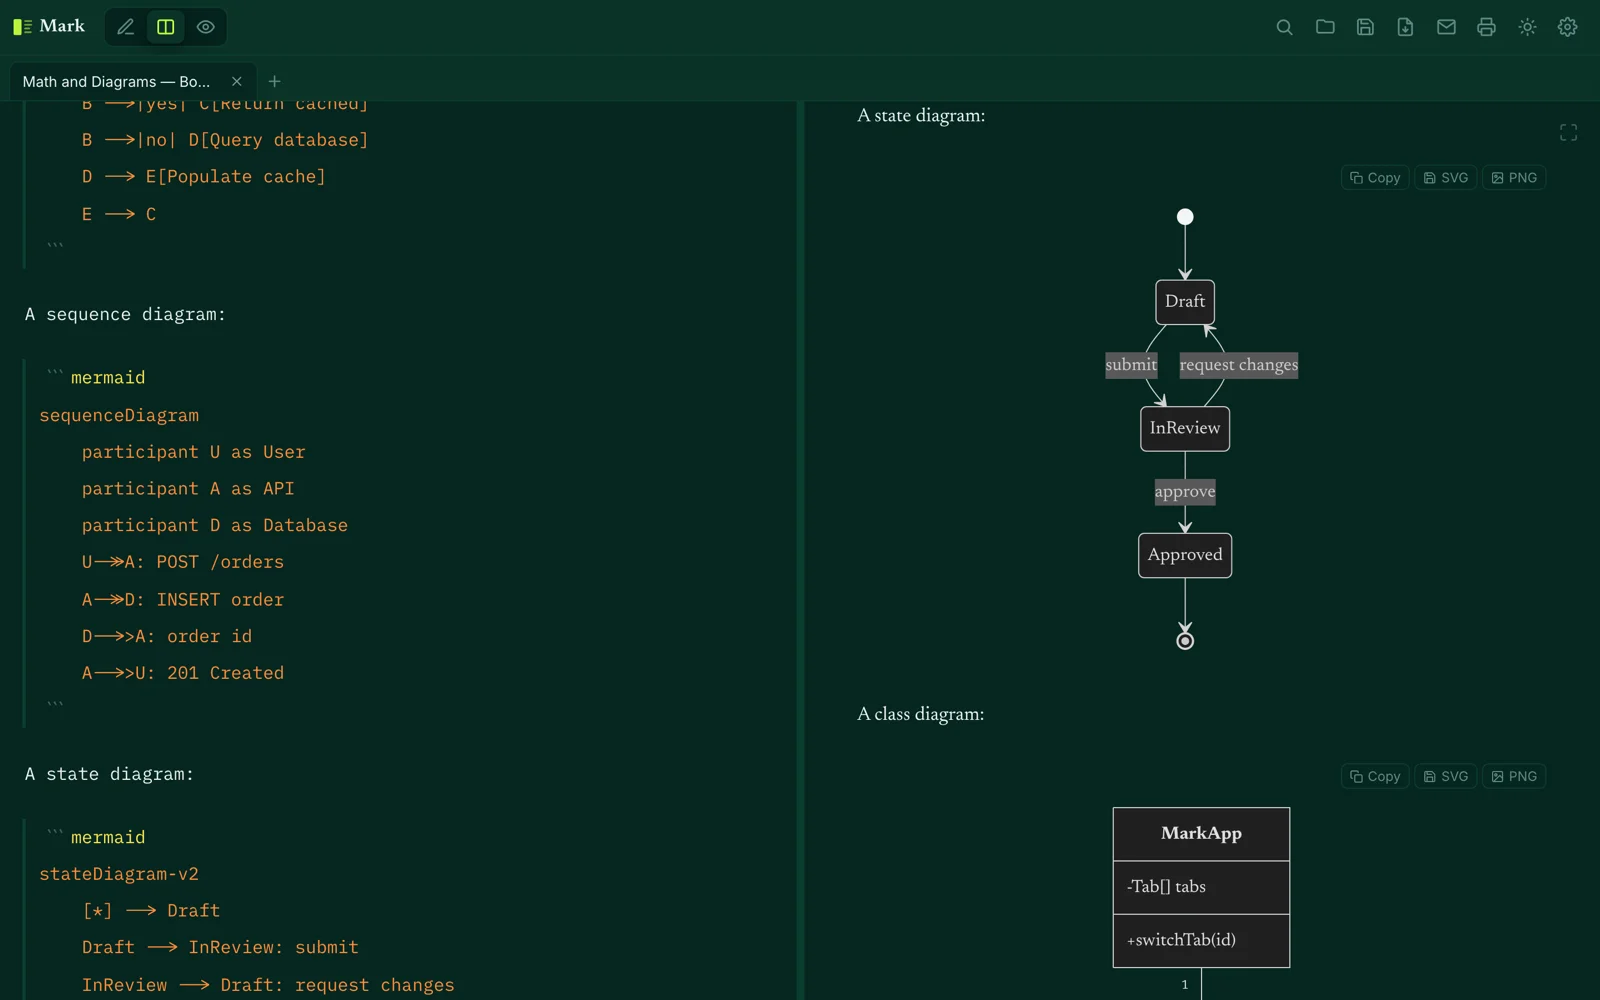The height and width of the screenshot is (1000, 1600).
Task: Close the Math and Diagrams tab
Action: 237,82
